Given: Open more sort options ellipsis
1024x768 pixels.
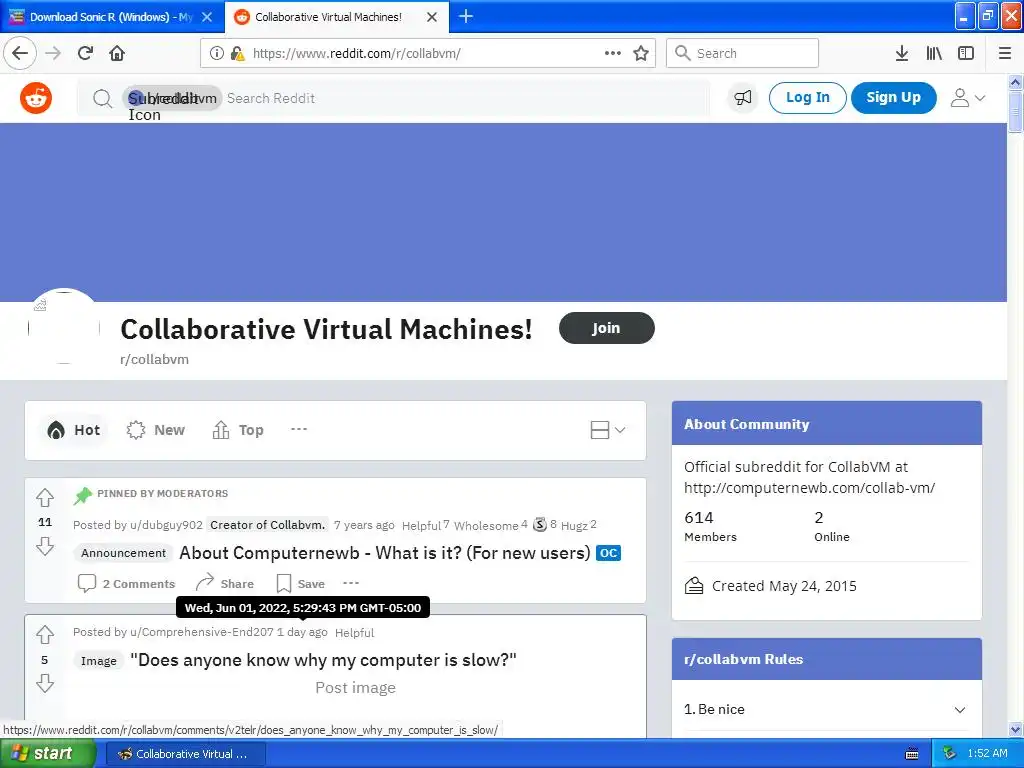Looking at the screenshot, I should tap(298, 429).
